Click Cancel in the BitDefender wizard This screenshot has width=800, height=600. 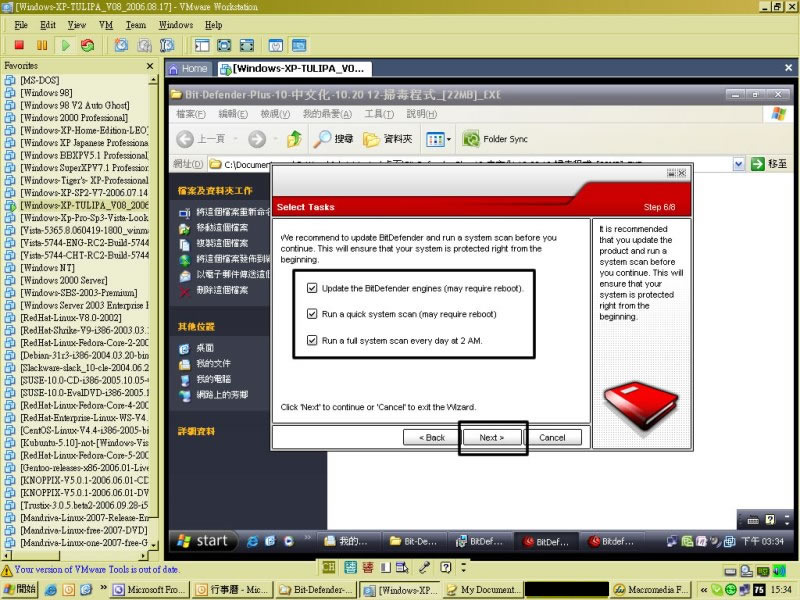pos(552,437)
